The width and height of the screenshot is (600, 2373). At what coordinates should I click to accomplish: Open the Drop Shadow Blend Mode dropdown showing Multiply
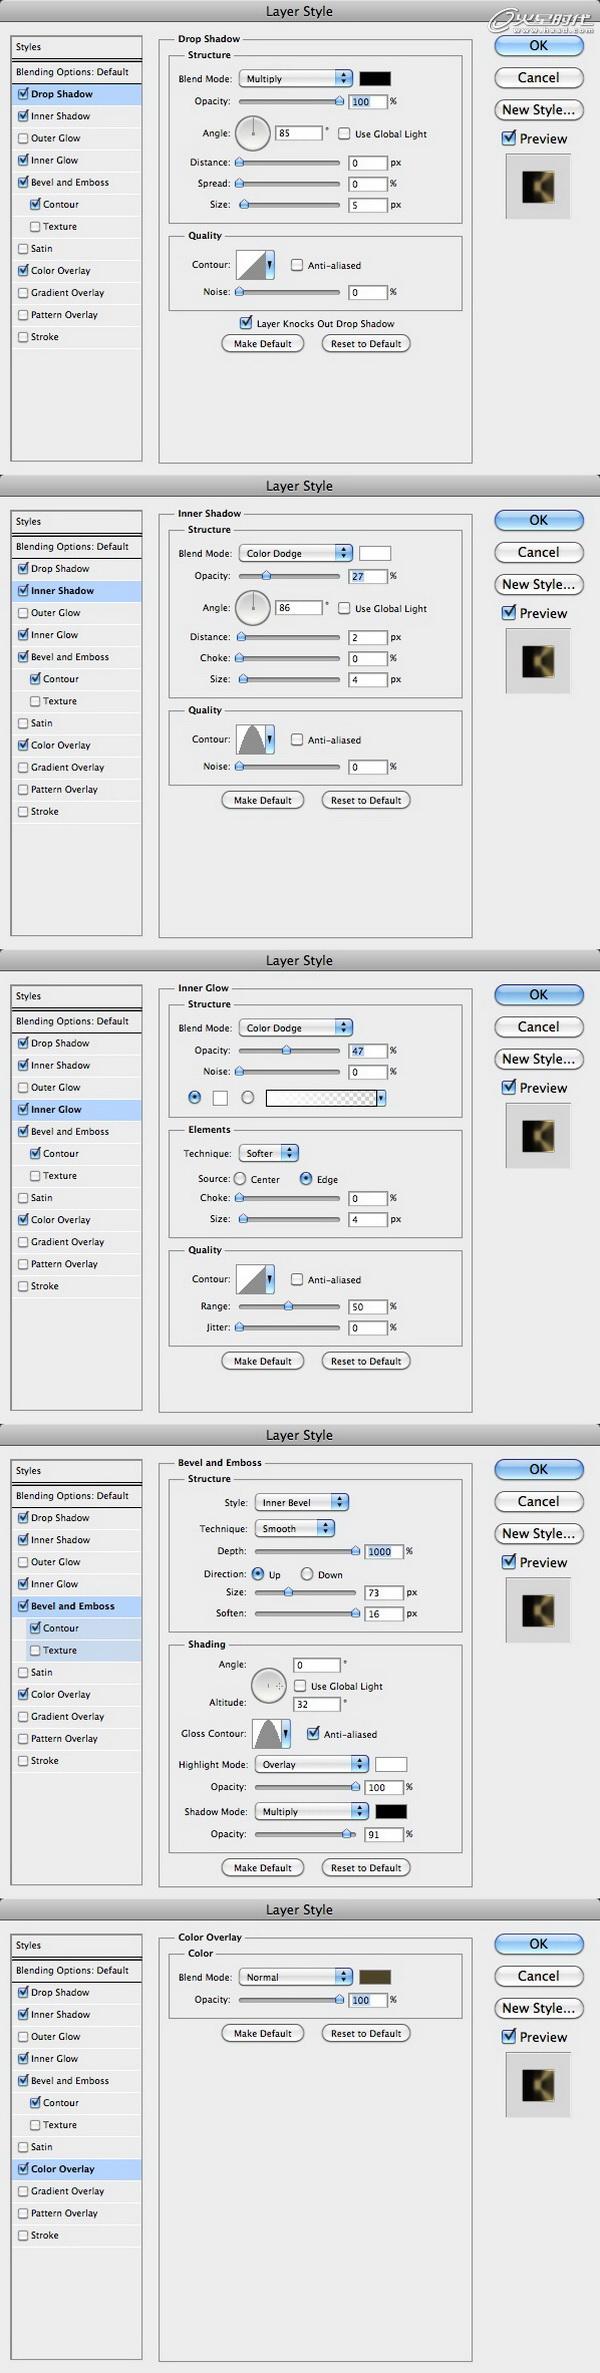pos(296,78)
